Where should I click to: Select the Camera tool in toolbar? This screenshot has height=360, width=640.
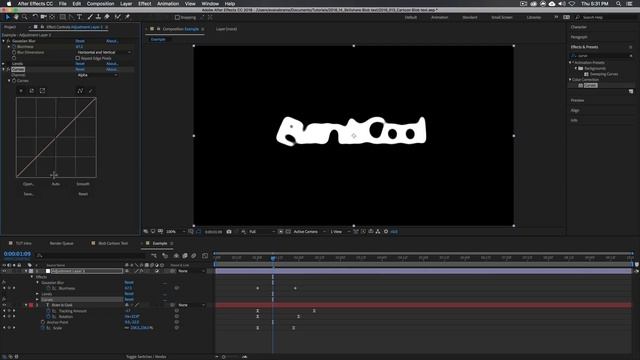[x=43, y=17]
